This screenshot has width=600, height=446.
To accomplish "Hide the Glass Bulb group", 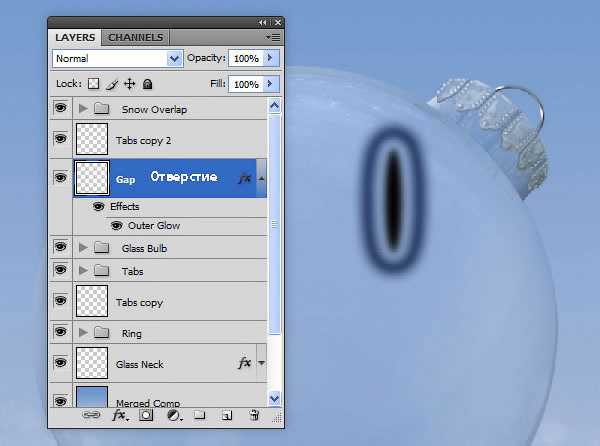I will pyautogui.click(x=60, y=247).
